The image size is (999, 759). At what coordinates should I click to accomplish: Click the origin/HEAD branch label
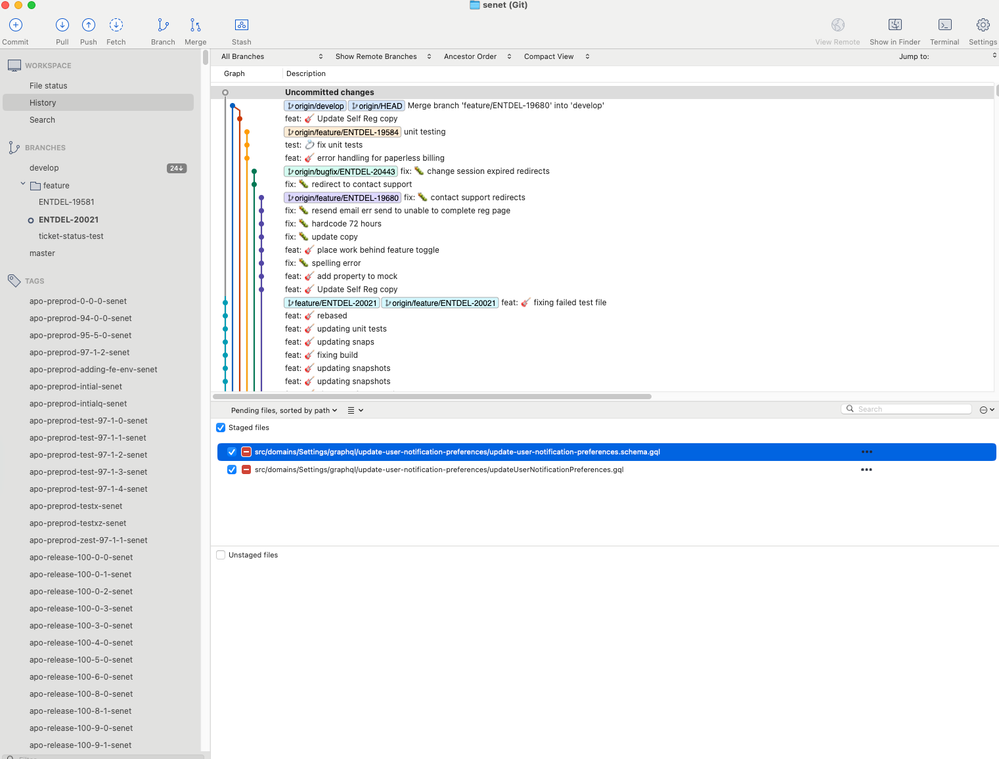click(x=377, y=106)
